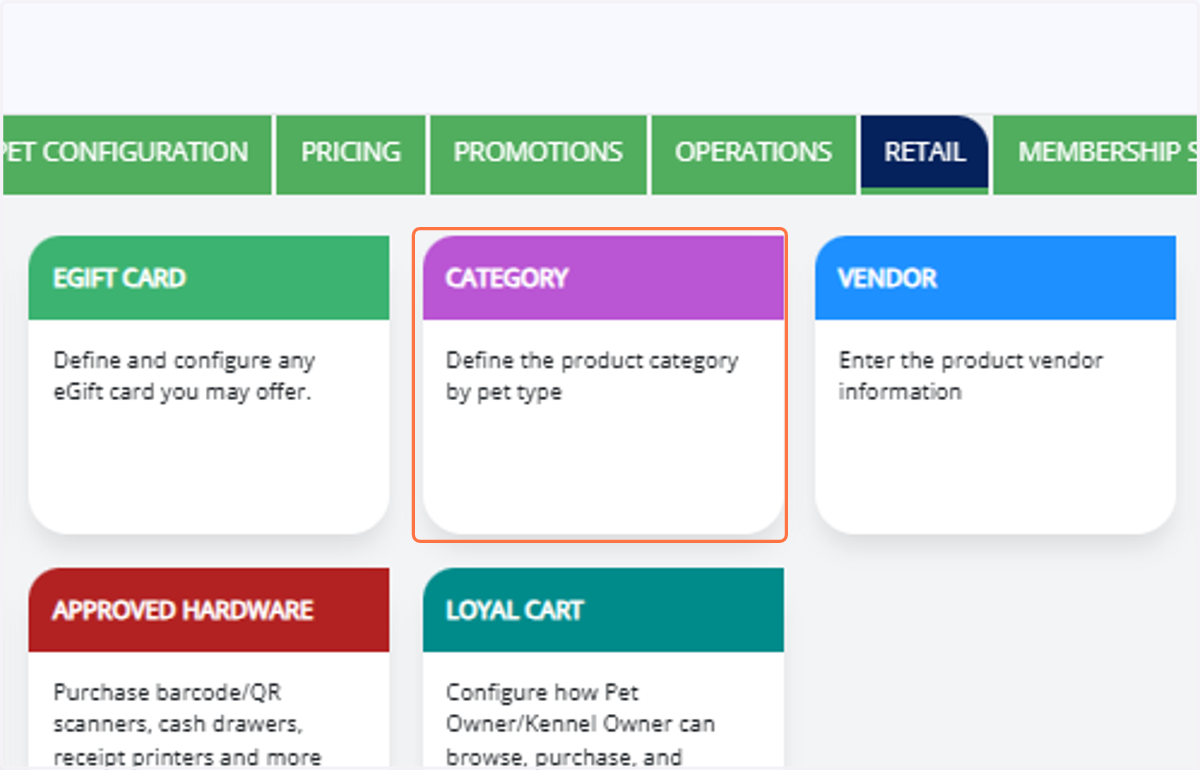This screenshot has height=770, width=1200.
Task: Click 'Enter the product vendor information' text
Action: [x=970, y=376]
